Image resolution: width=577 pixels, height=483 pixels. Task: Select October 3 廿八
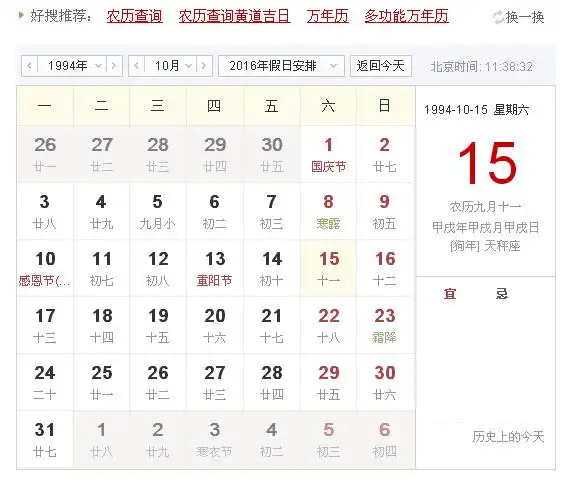[x=45, y=212]
